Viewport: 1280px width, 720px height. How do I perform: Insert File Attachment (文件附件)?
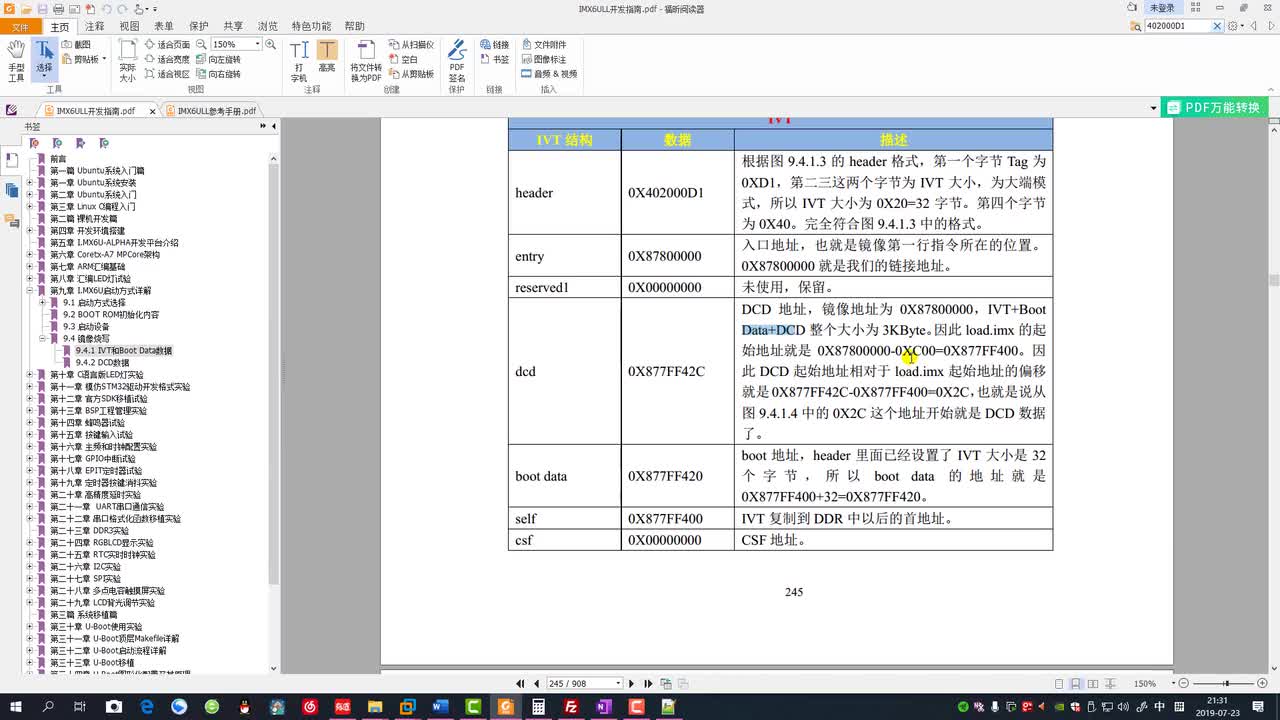(543, 44)
